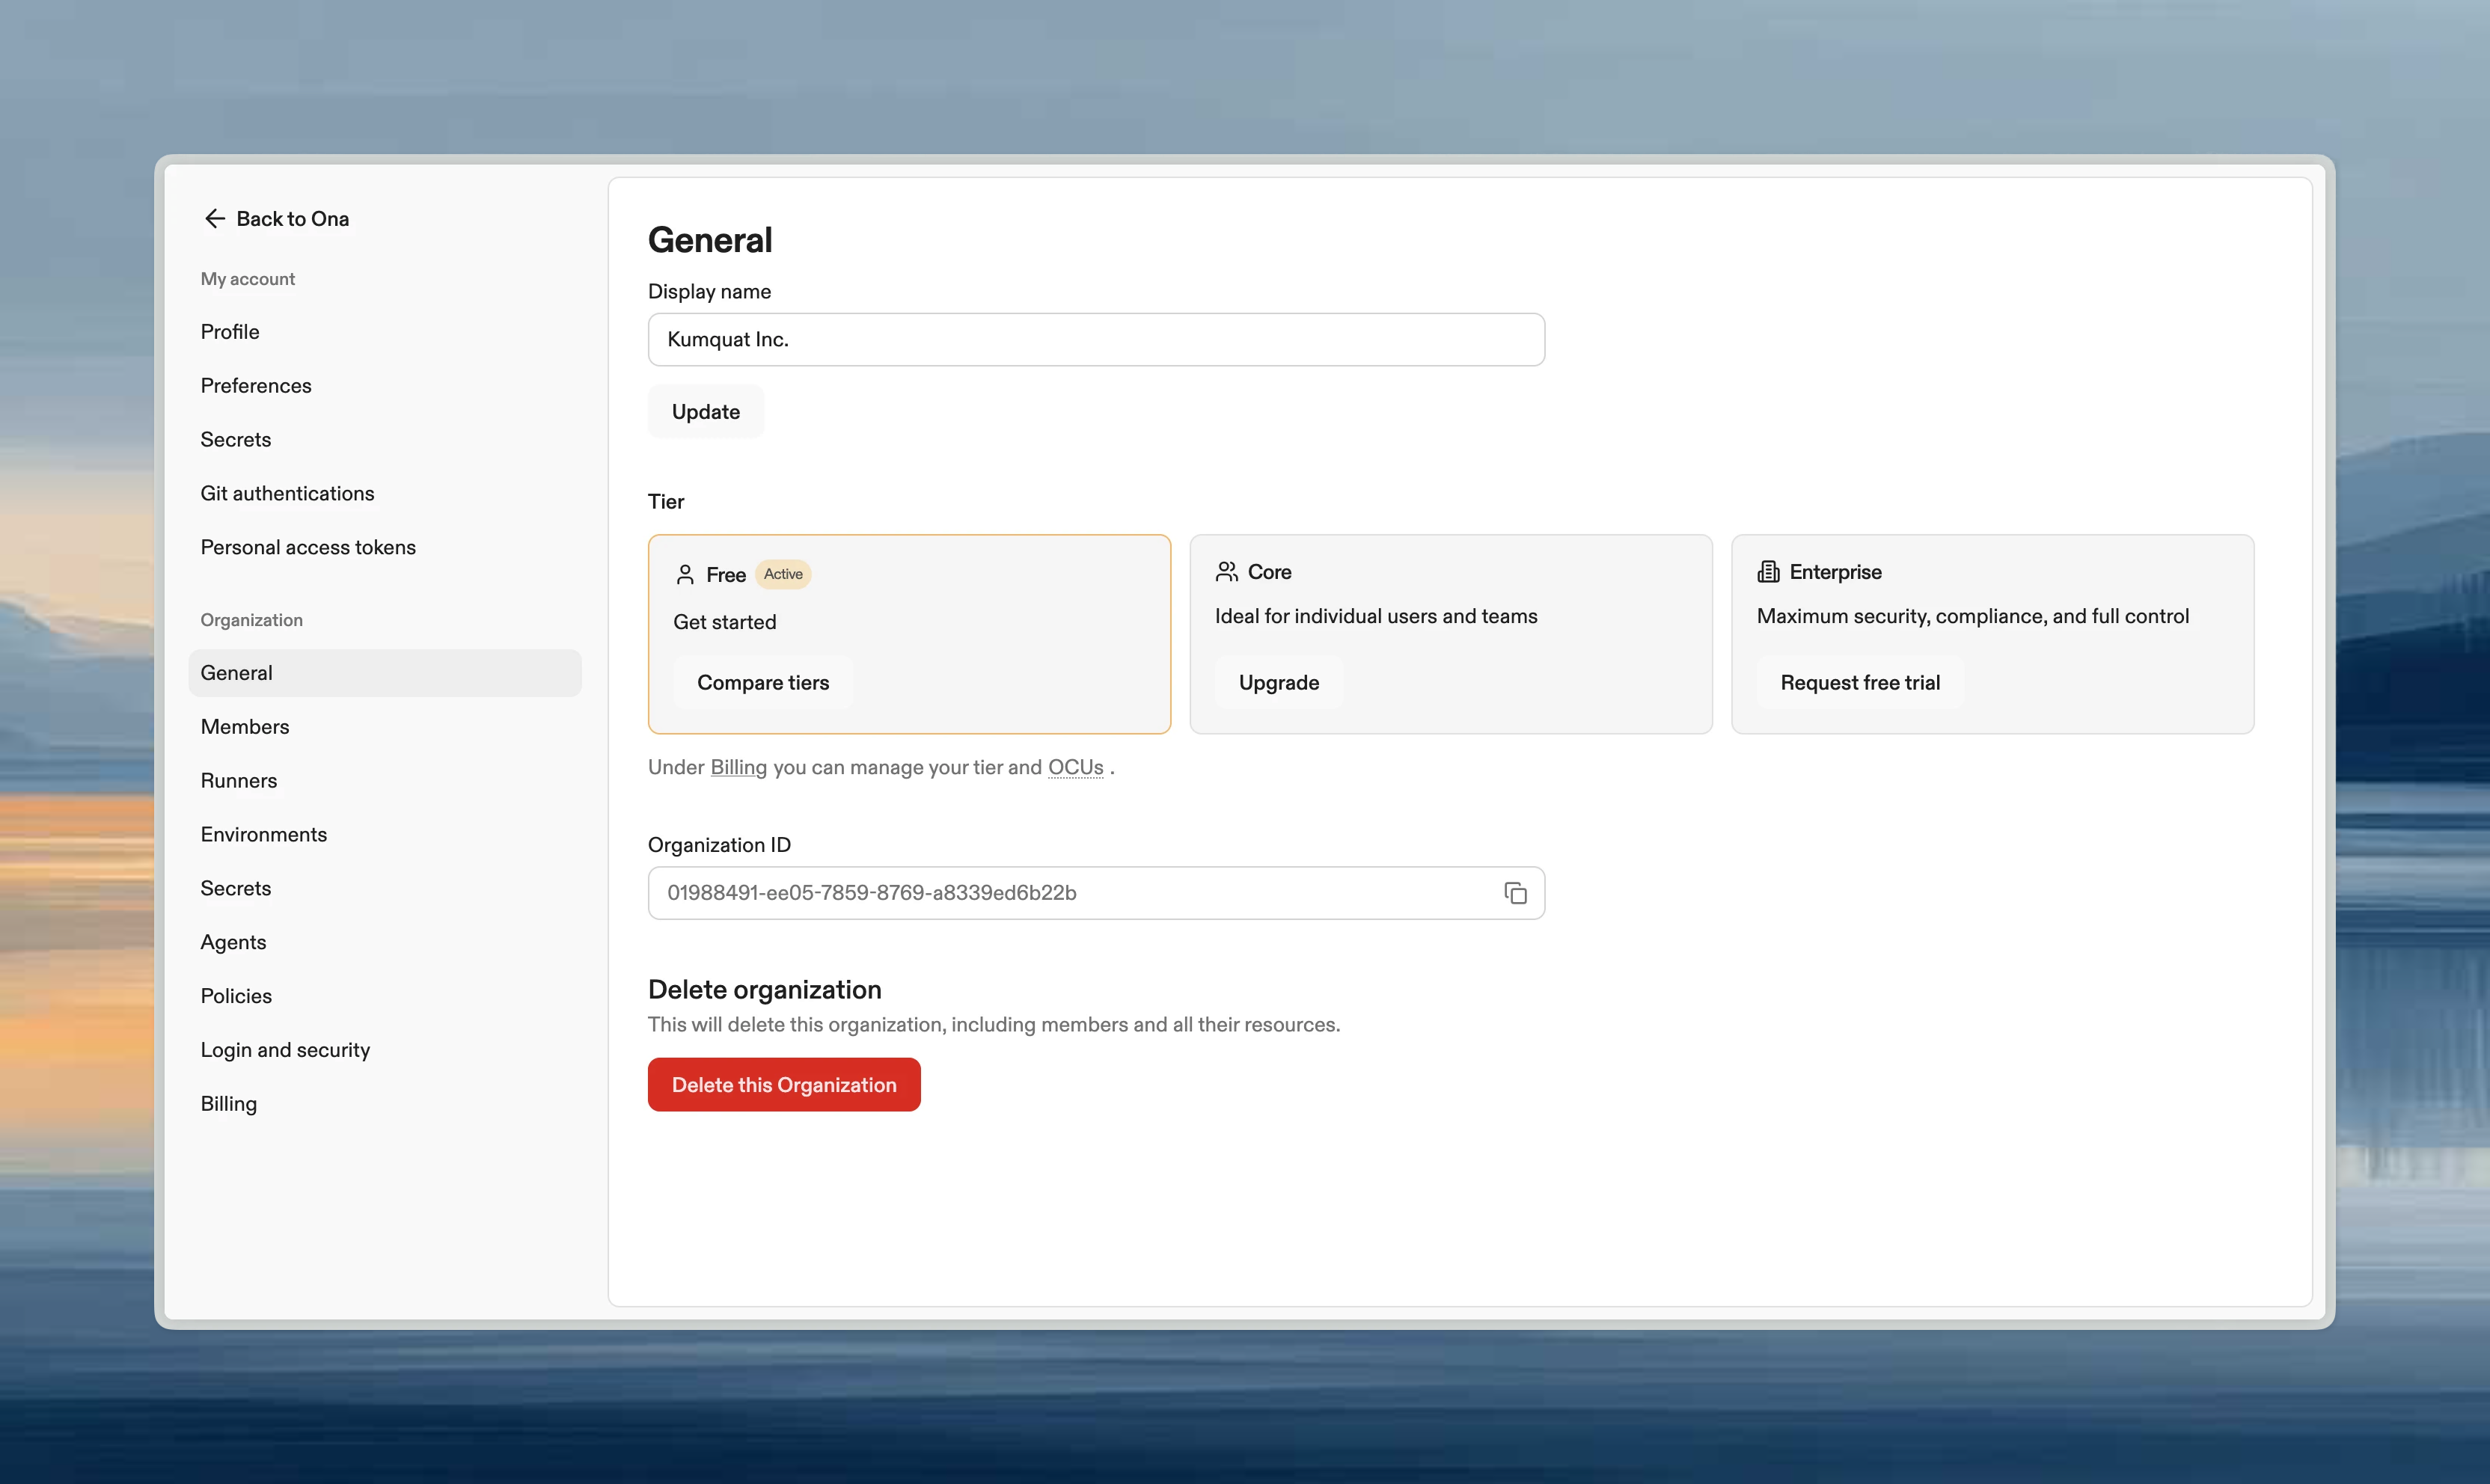Open Git authentications settings

pos(287,493)
